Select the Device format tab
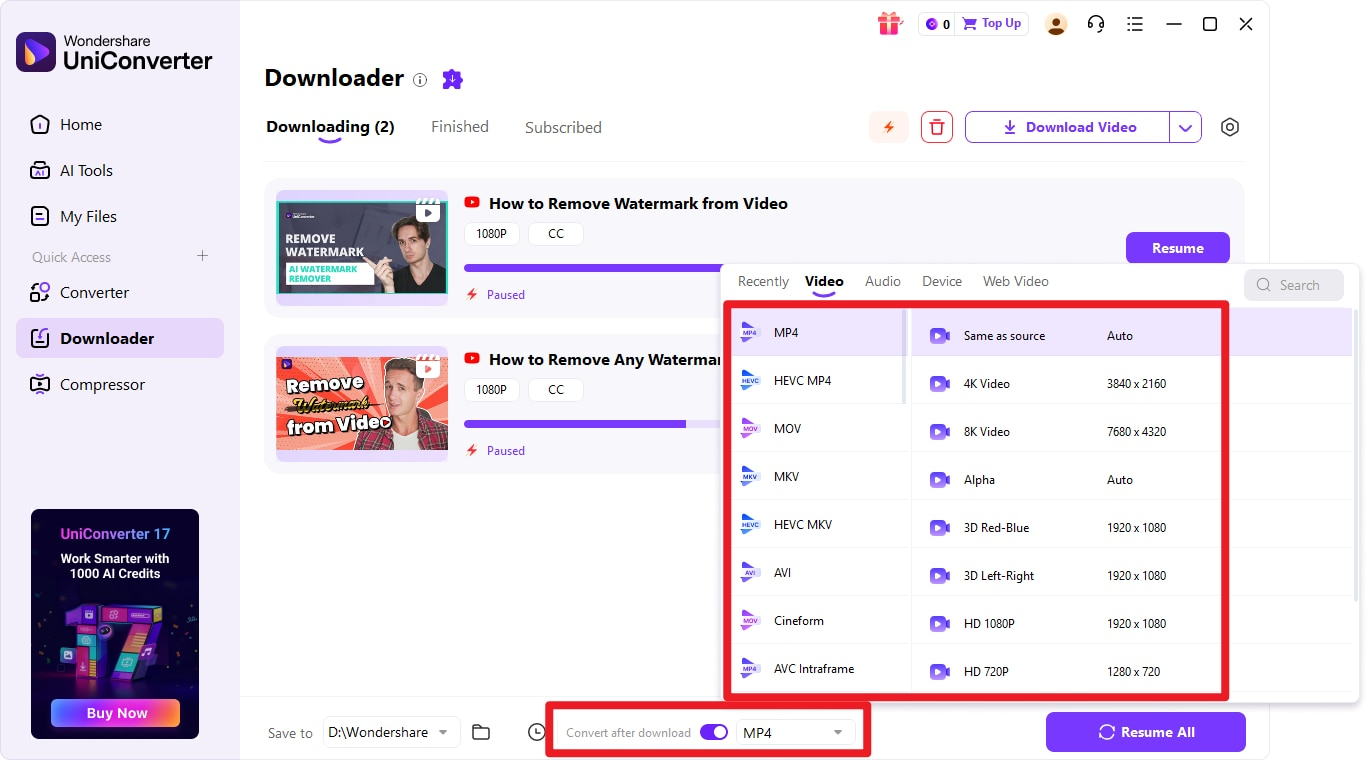Image resolution: width=1371 pixels, height=760 pixels. click(x=942, y=281)
